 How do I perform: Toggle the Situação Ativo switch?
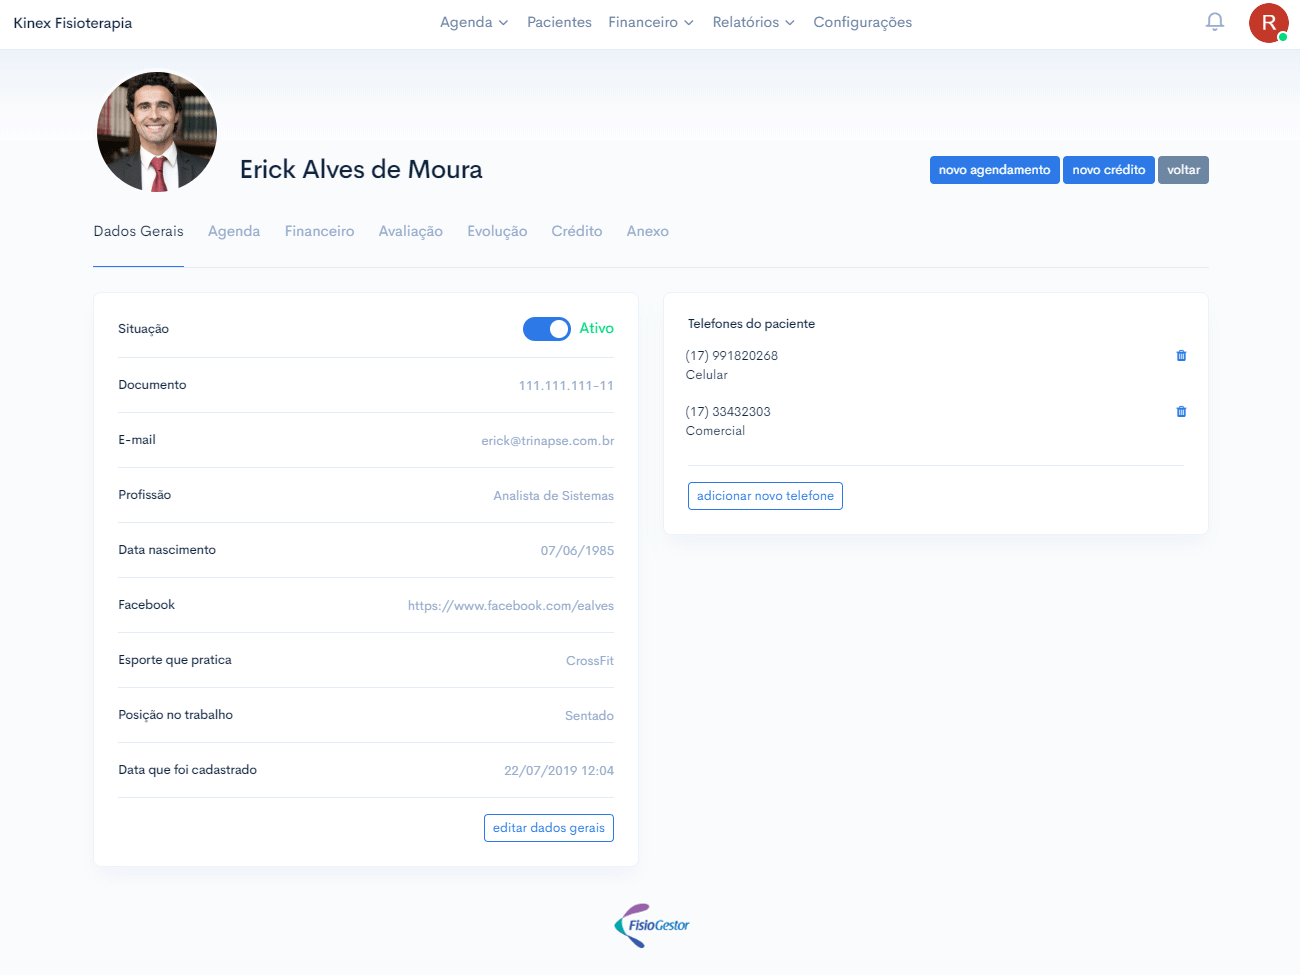(546, 329)
